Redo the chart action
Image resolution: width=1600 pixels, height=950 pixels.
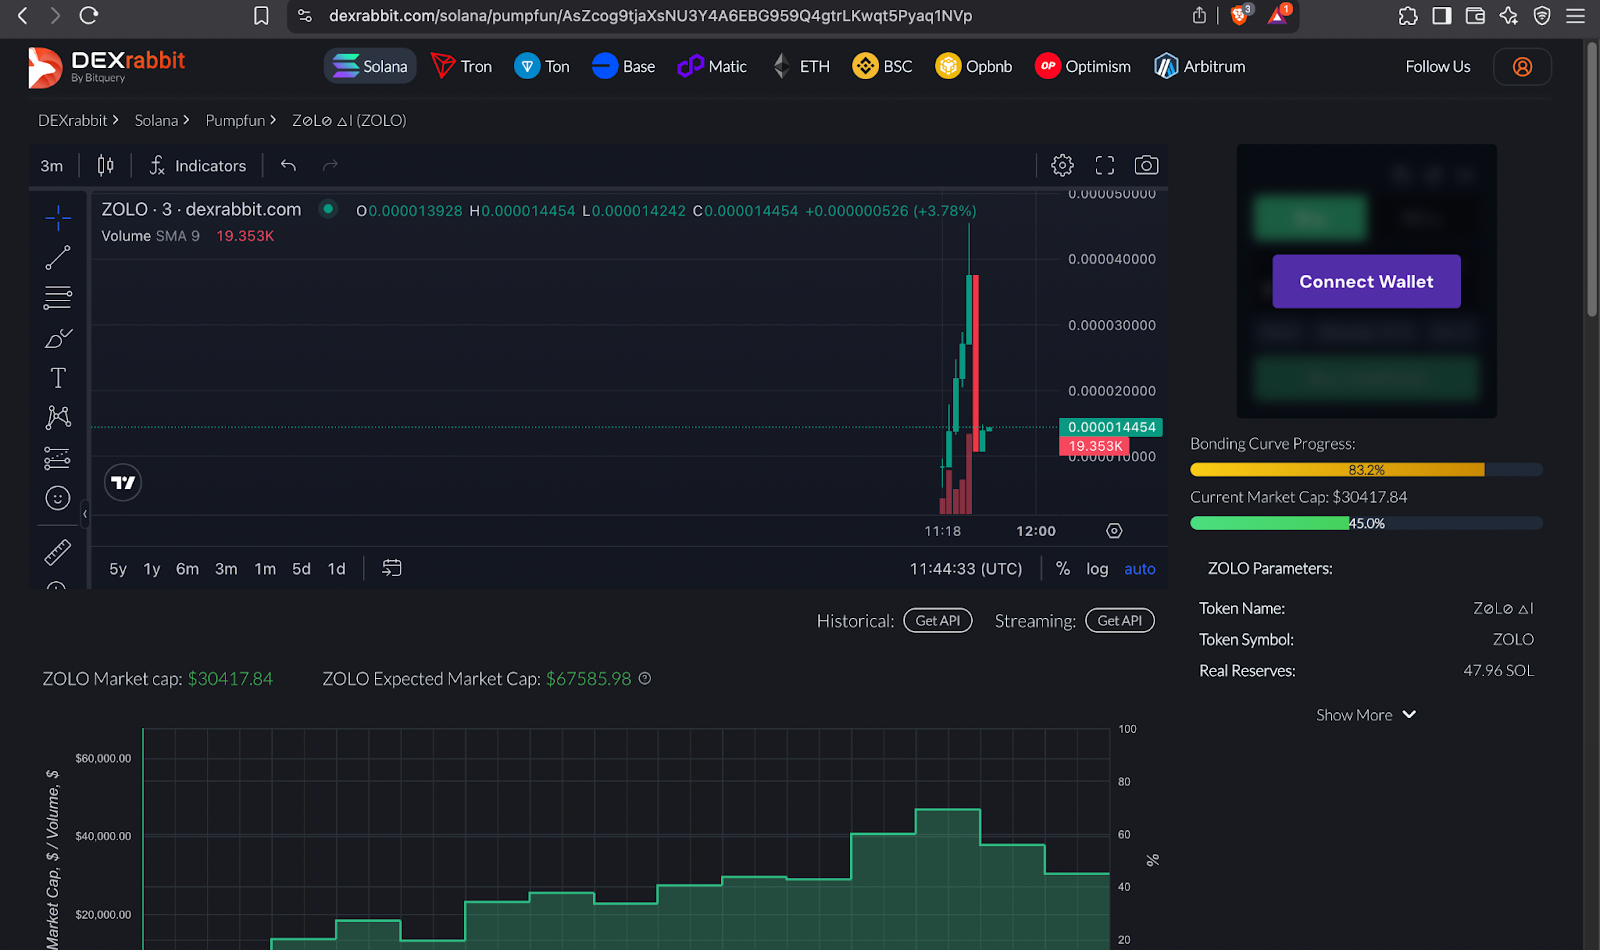point(330,165)
